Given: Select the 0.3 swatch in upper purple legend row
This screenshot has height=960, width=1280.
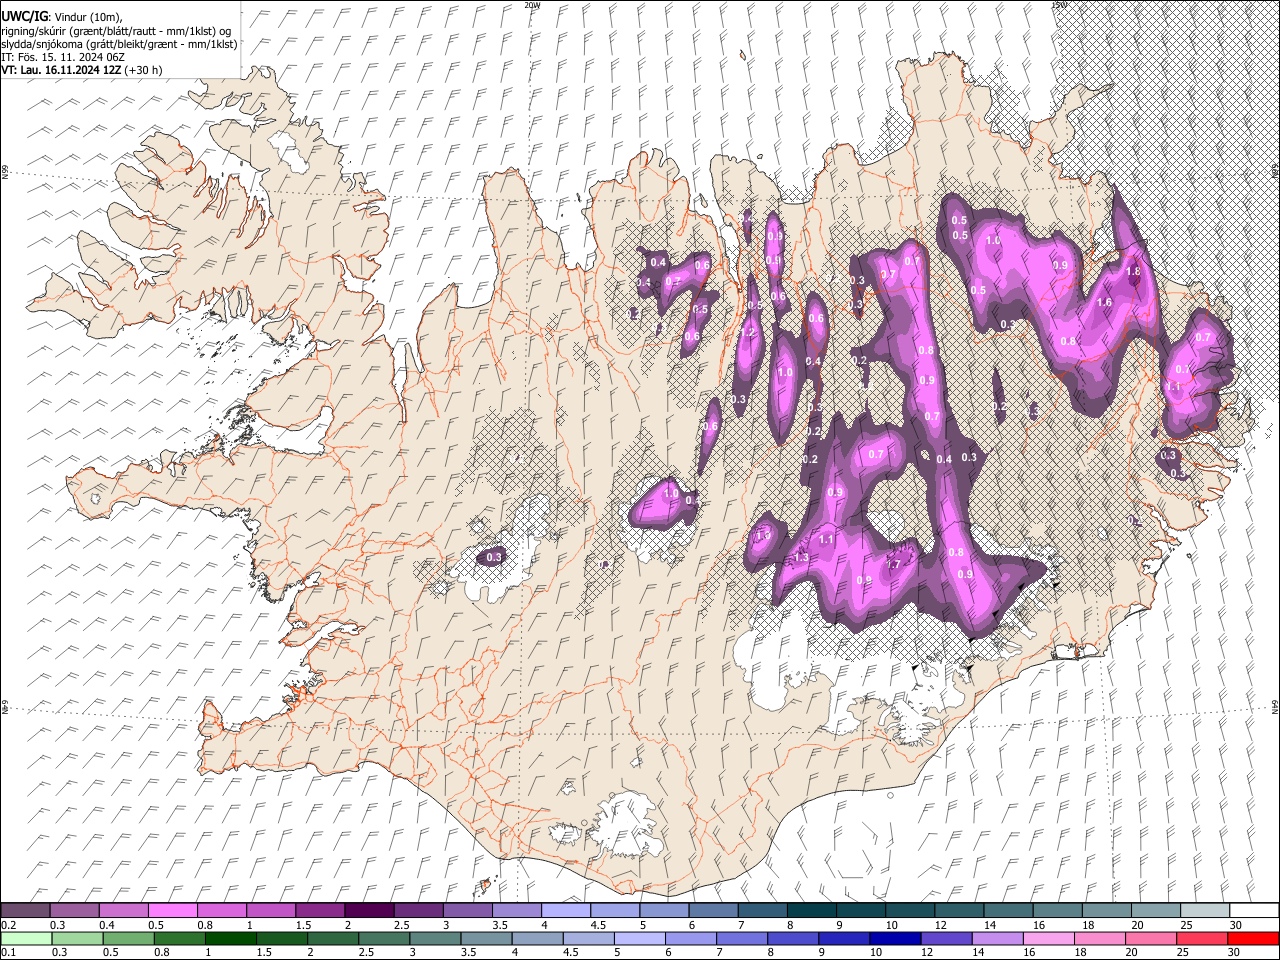Looking at the screenshot, I should [x=75, y=910].
